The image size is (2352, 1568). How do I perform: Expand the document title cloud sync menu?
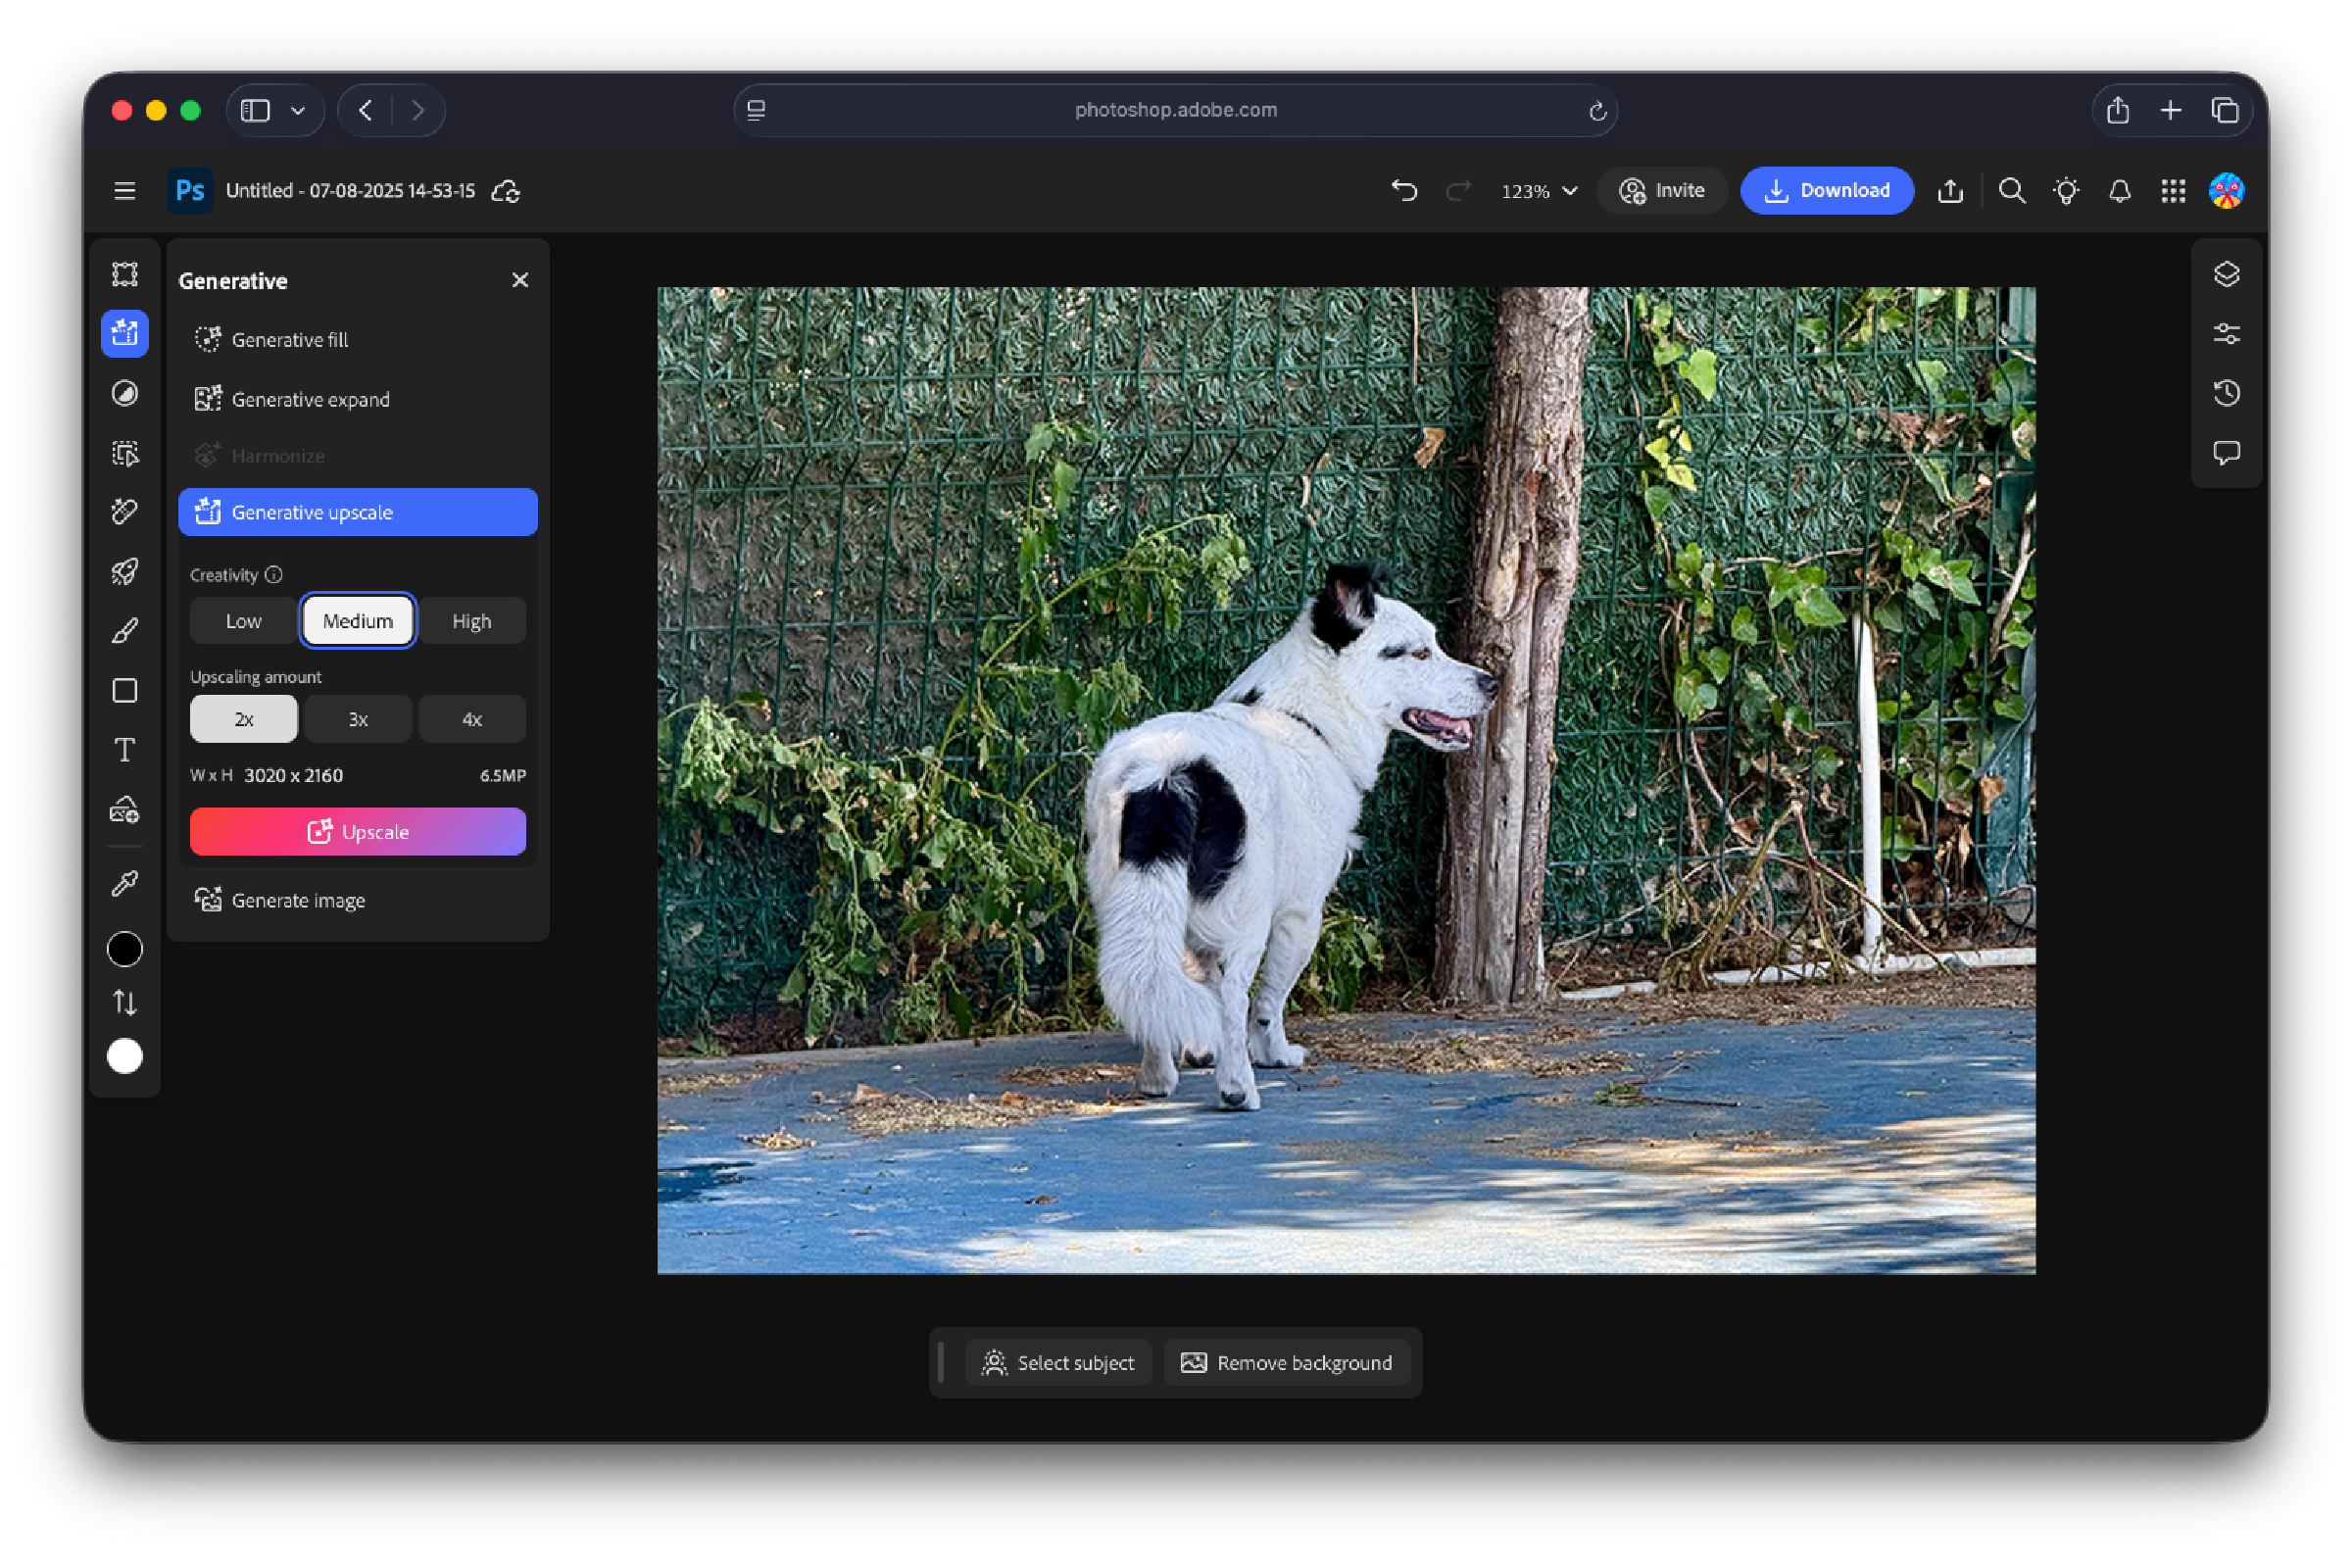click(506, 190)
